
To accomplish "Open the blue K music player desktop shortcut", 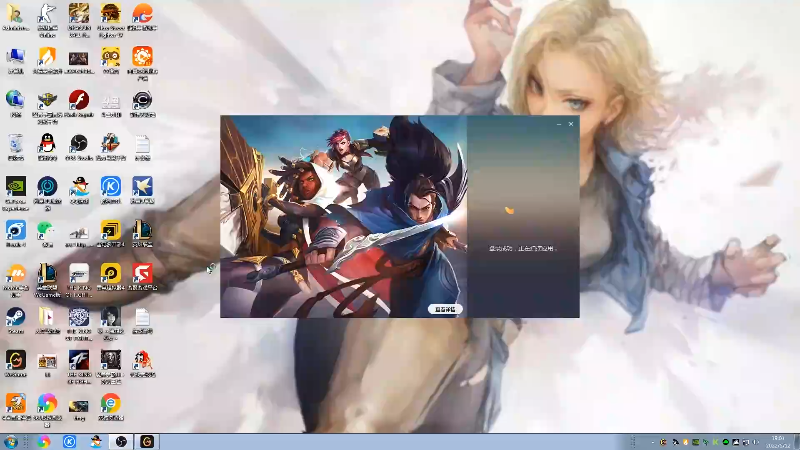I will pyautogui.click(x=111, y=187).
